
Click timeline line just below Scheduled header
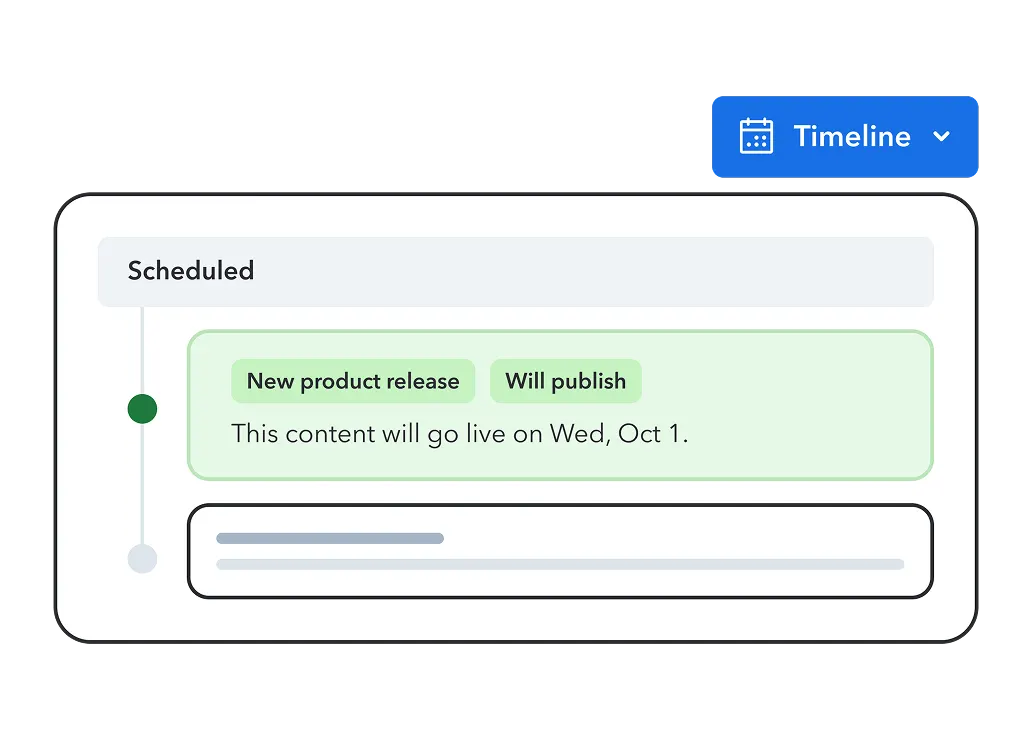pyautogui.click(x=142, y=330)
